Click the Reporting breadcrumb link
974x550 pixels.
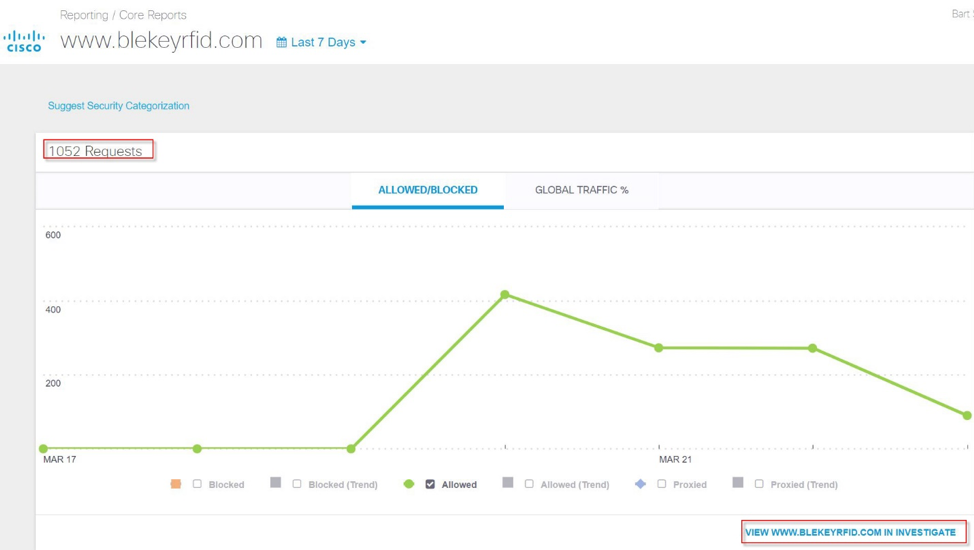[84, 15]
